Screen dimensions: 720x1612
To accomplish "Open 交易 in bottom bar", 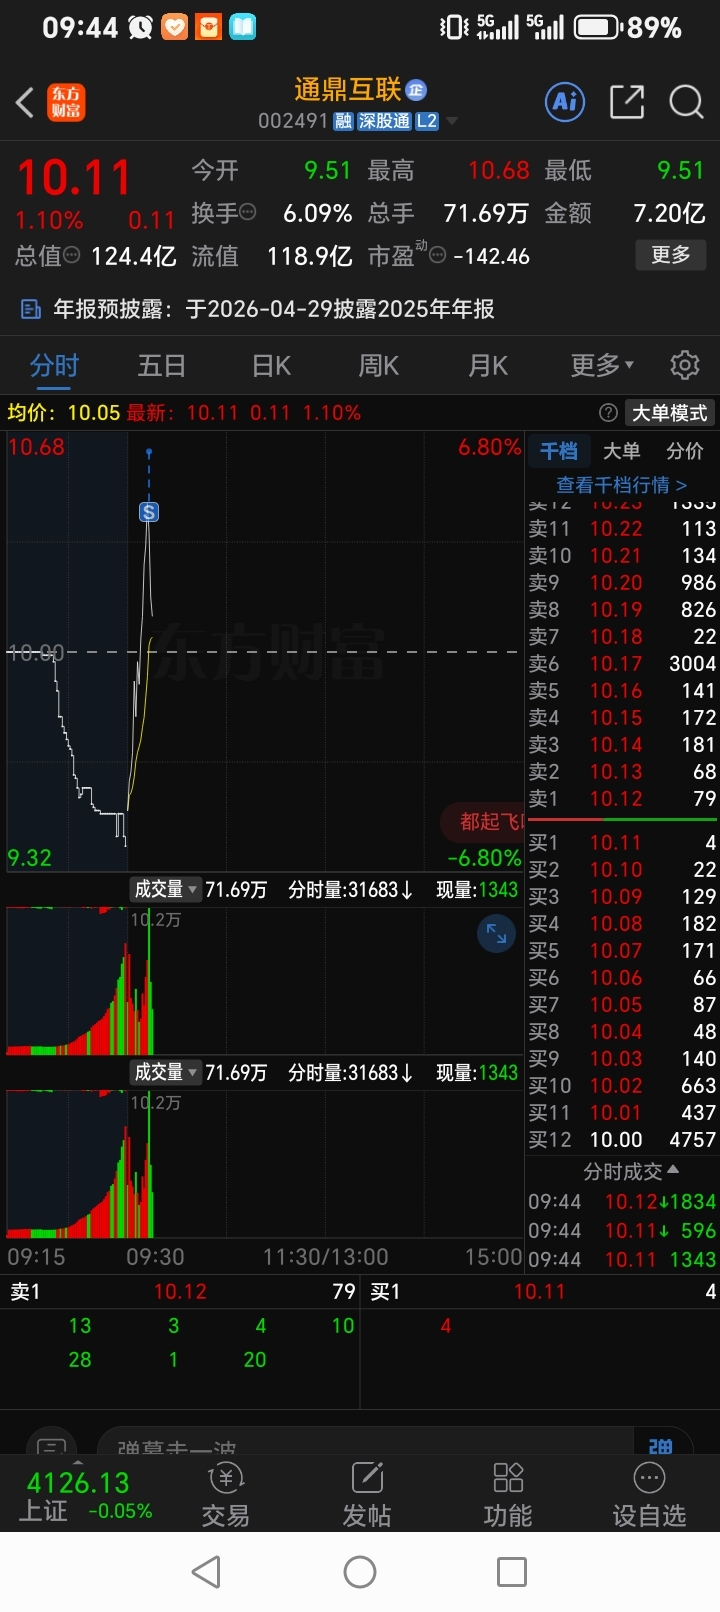I will [x=225, y=1496].
